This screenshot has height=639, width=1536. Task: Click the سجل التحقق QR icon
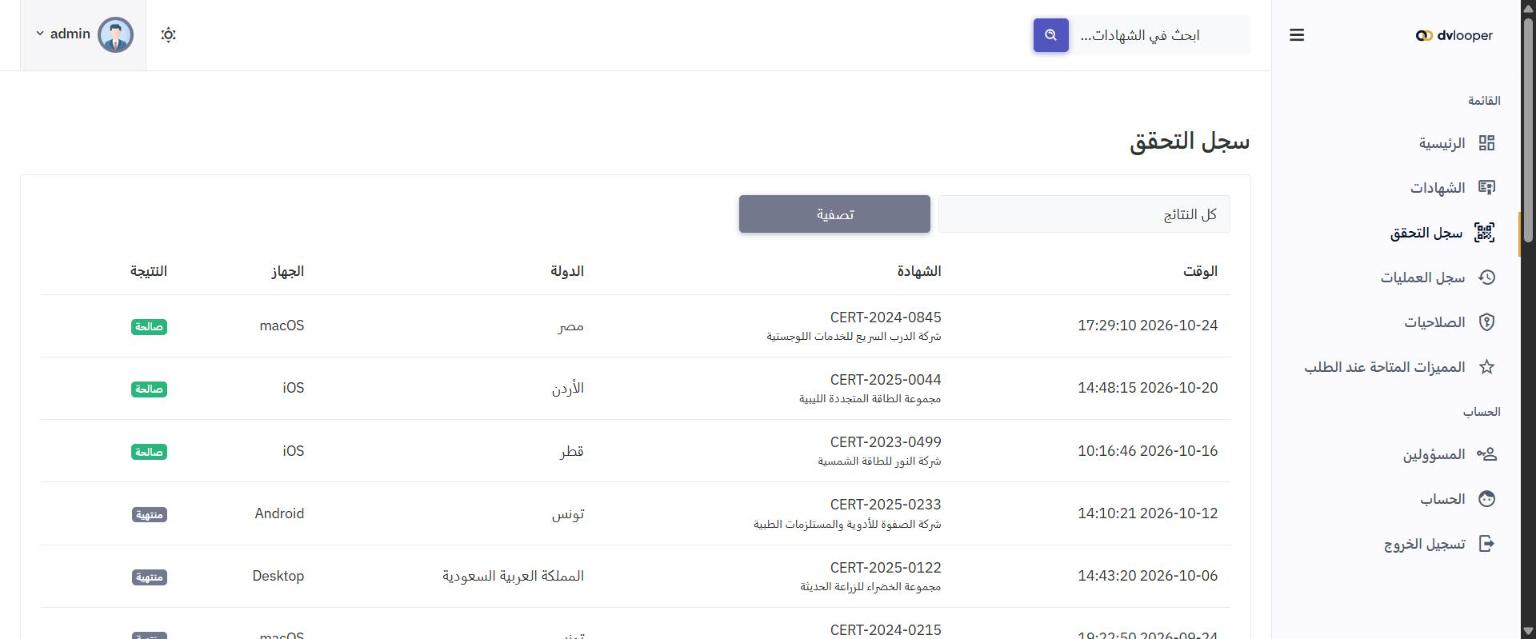click(x=1485, y=233)
